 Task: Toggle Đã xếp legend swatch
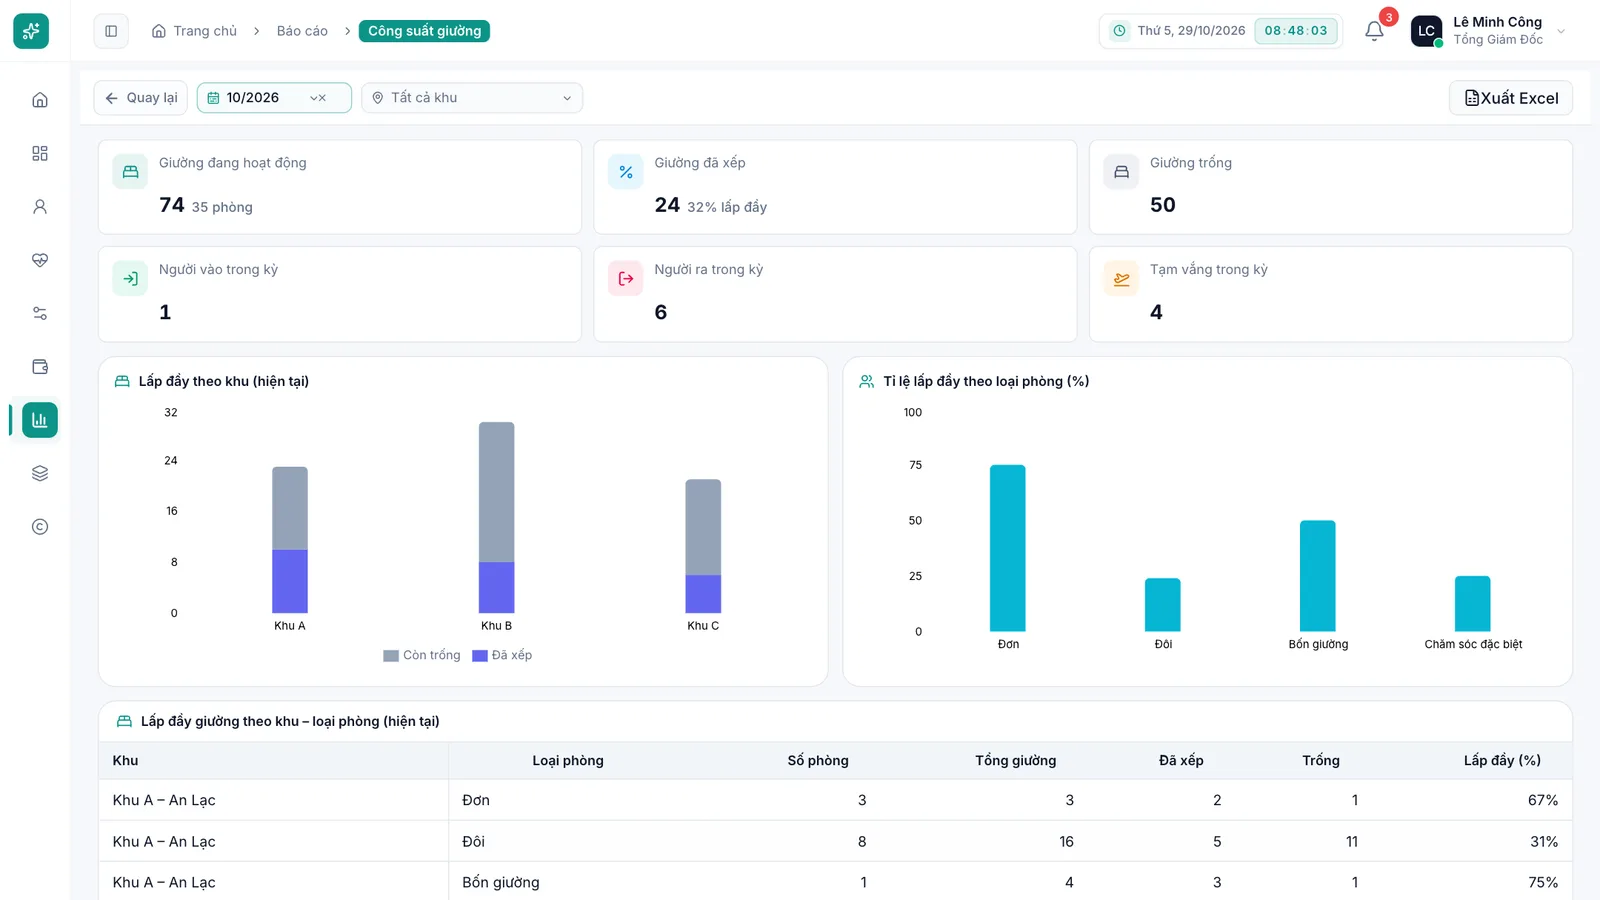[x=480, y=656]
